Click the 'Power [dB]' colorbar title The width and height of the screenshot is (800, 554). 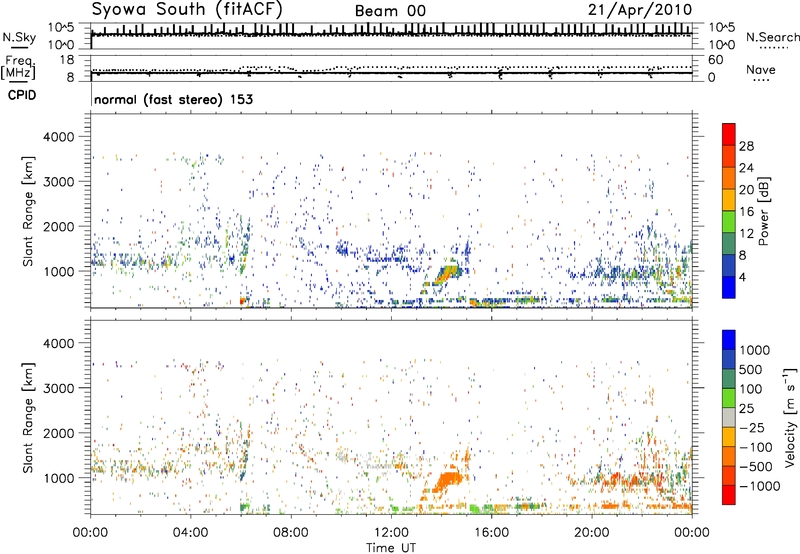(x=763, y=211)
